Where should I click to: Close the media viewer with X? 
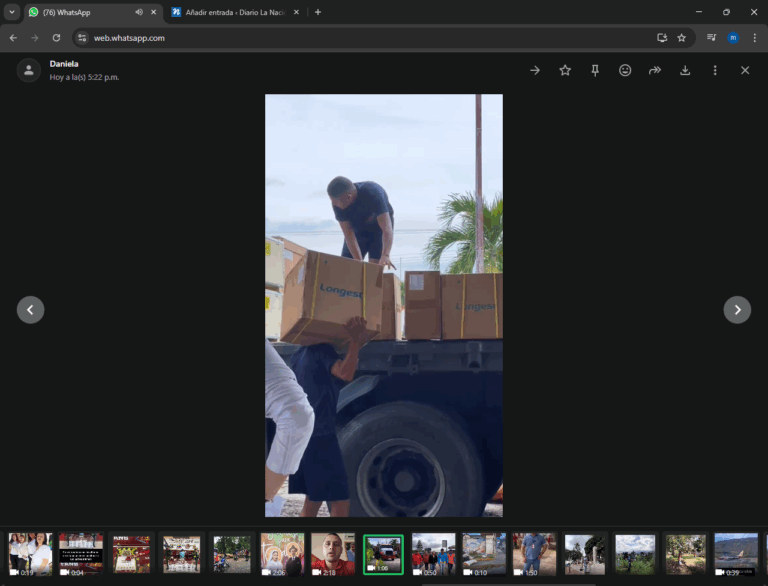(x=745, y=70)
